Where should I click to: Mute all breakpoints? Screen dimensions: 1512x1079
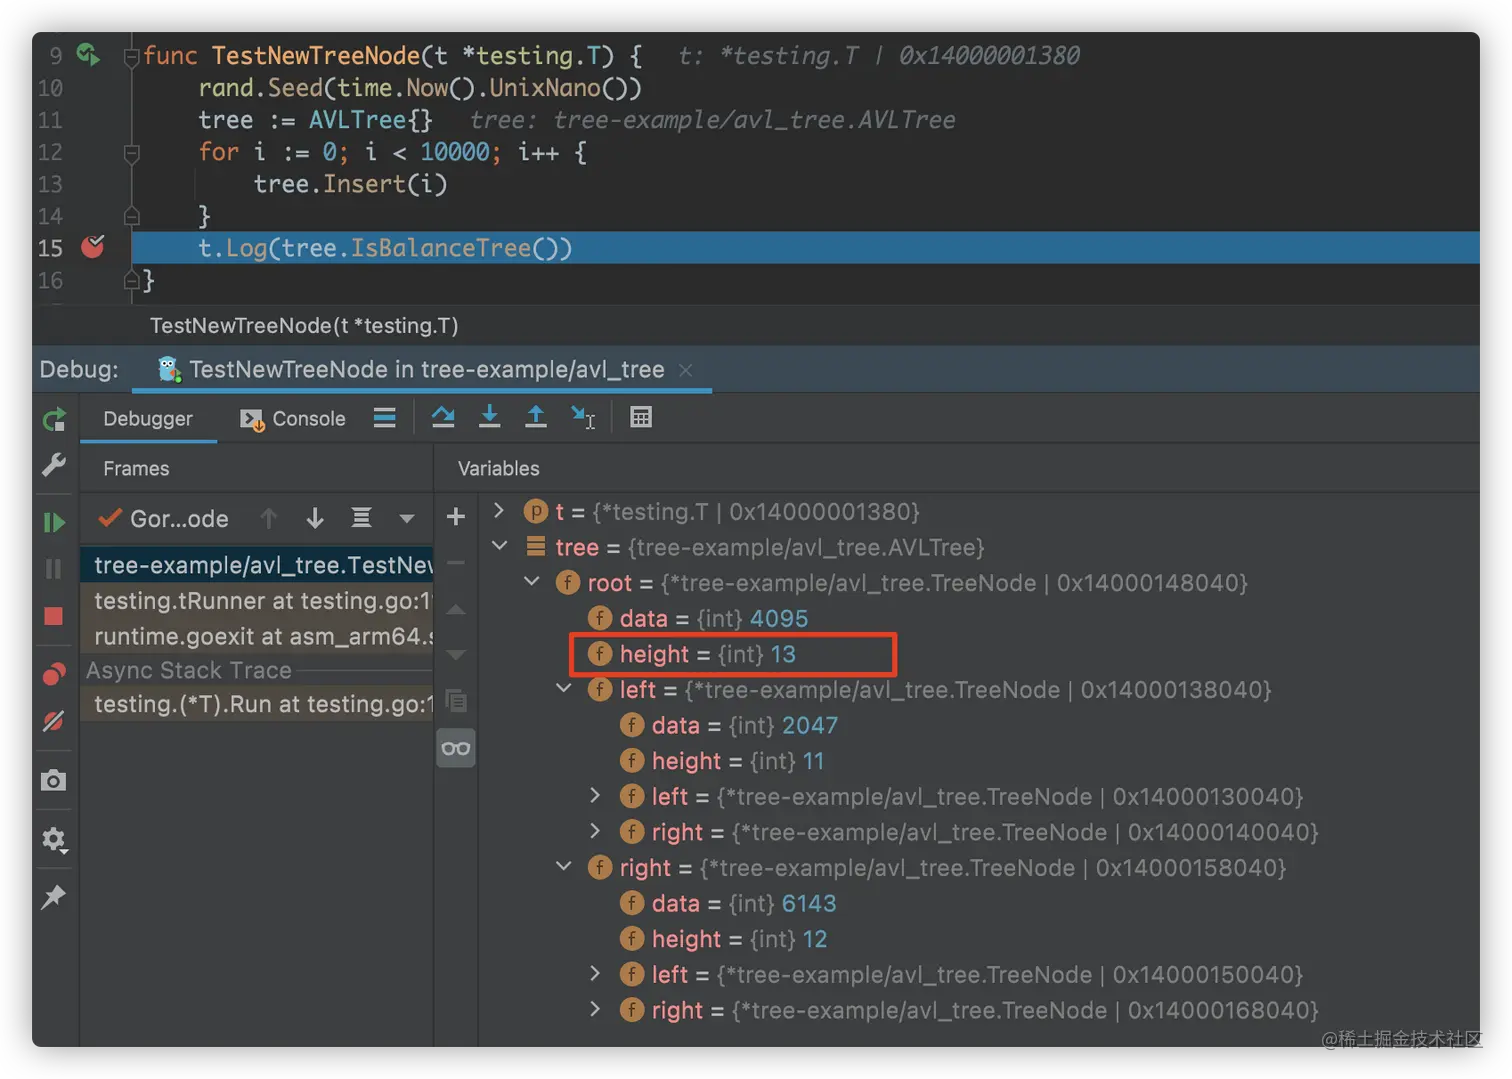click(54, 721)
